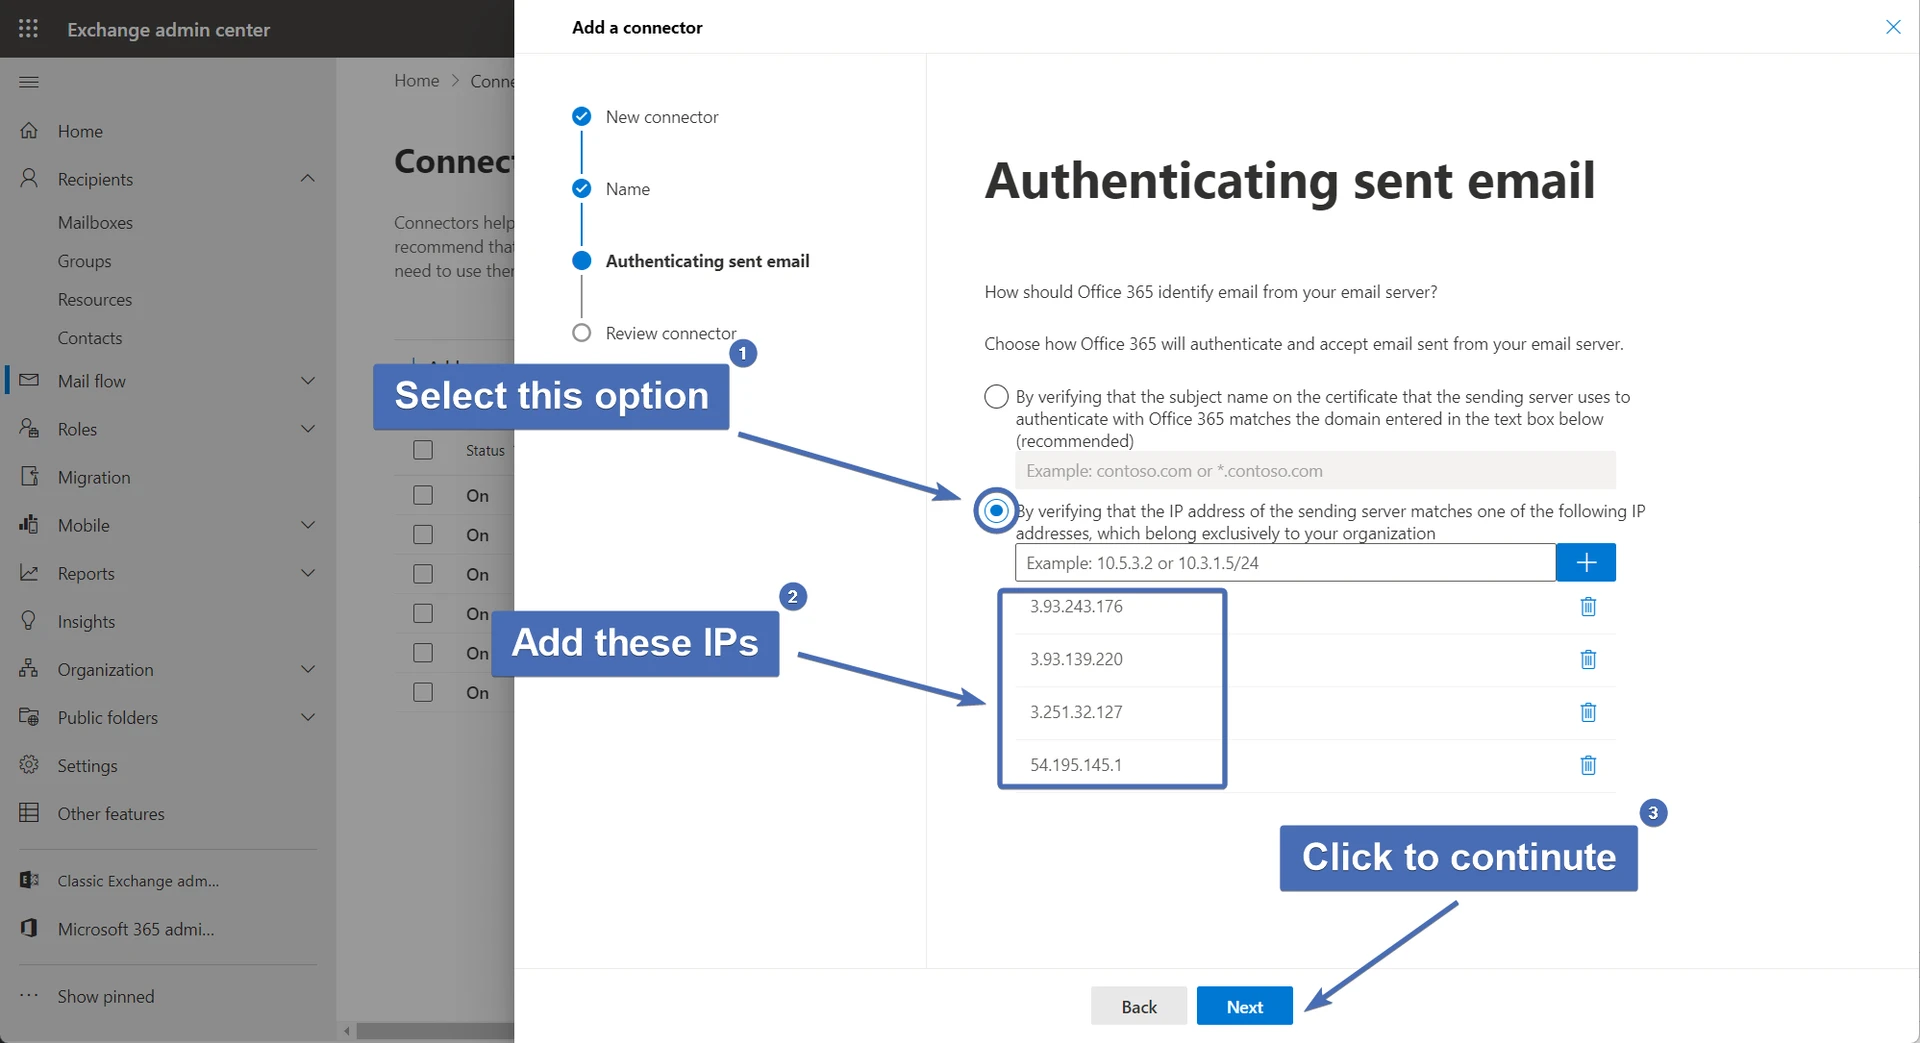Delete the 3.251.32.127 IP address entry
The width and height of the screenshot is (1920, 1043).
coord(1587,712)
